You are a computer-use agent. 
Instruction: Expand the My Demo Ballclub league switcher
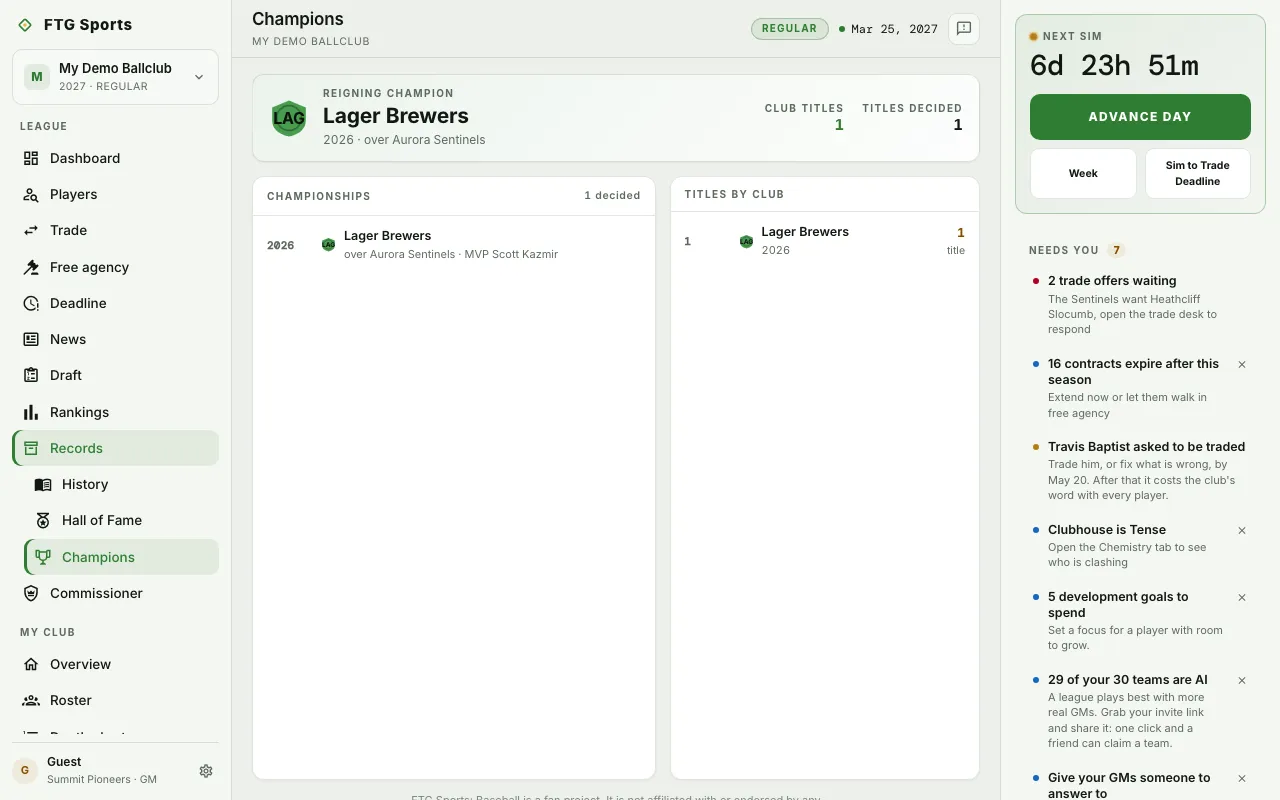115,77
